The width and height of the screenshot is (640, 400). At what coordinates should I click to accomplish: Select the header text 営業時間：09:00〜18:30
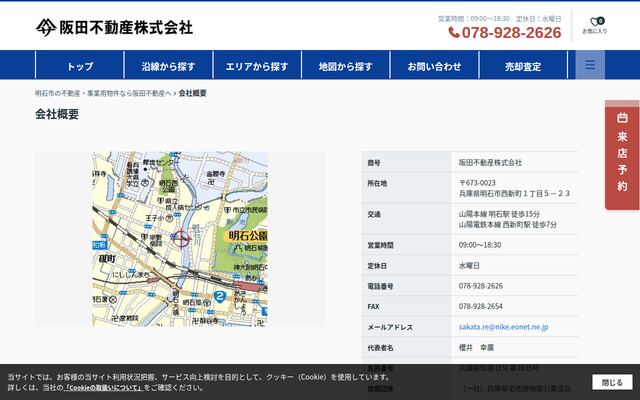click(x=474, y=19)
